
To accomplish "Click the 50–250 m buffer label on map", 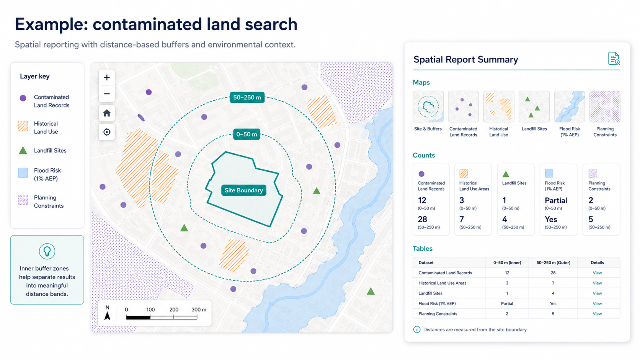I will point(247,98).
